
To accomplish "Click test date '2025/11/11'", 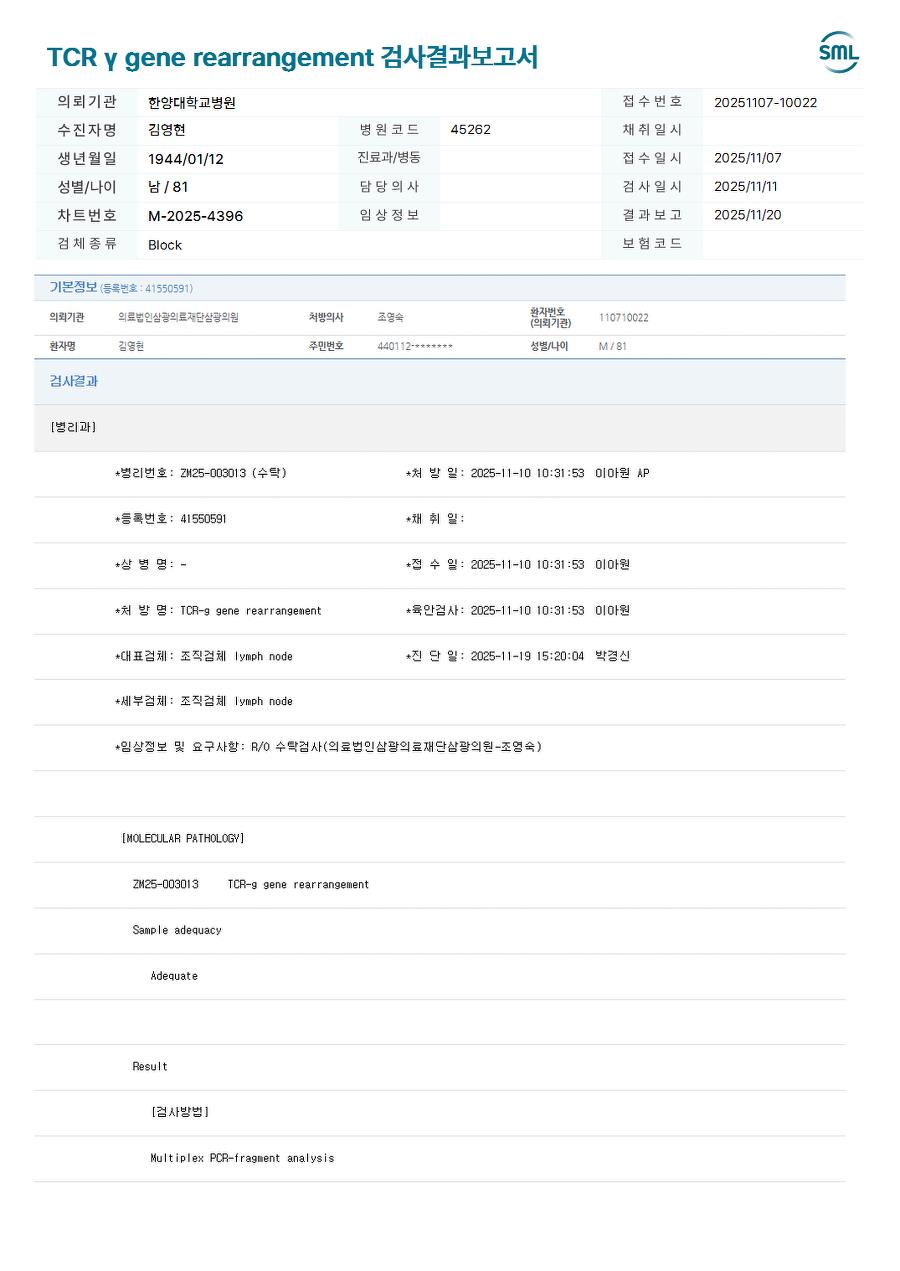I will [745, 186].
